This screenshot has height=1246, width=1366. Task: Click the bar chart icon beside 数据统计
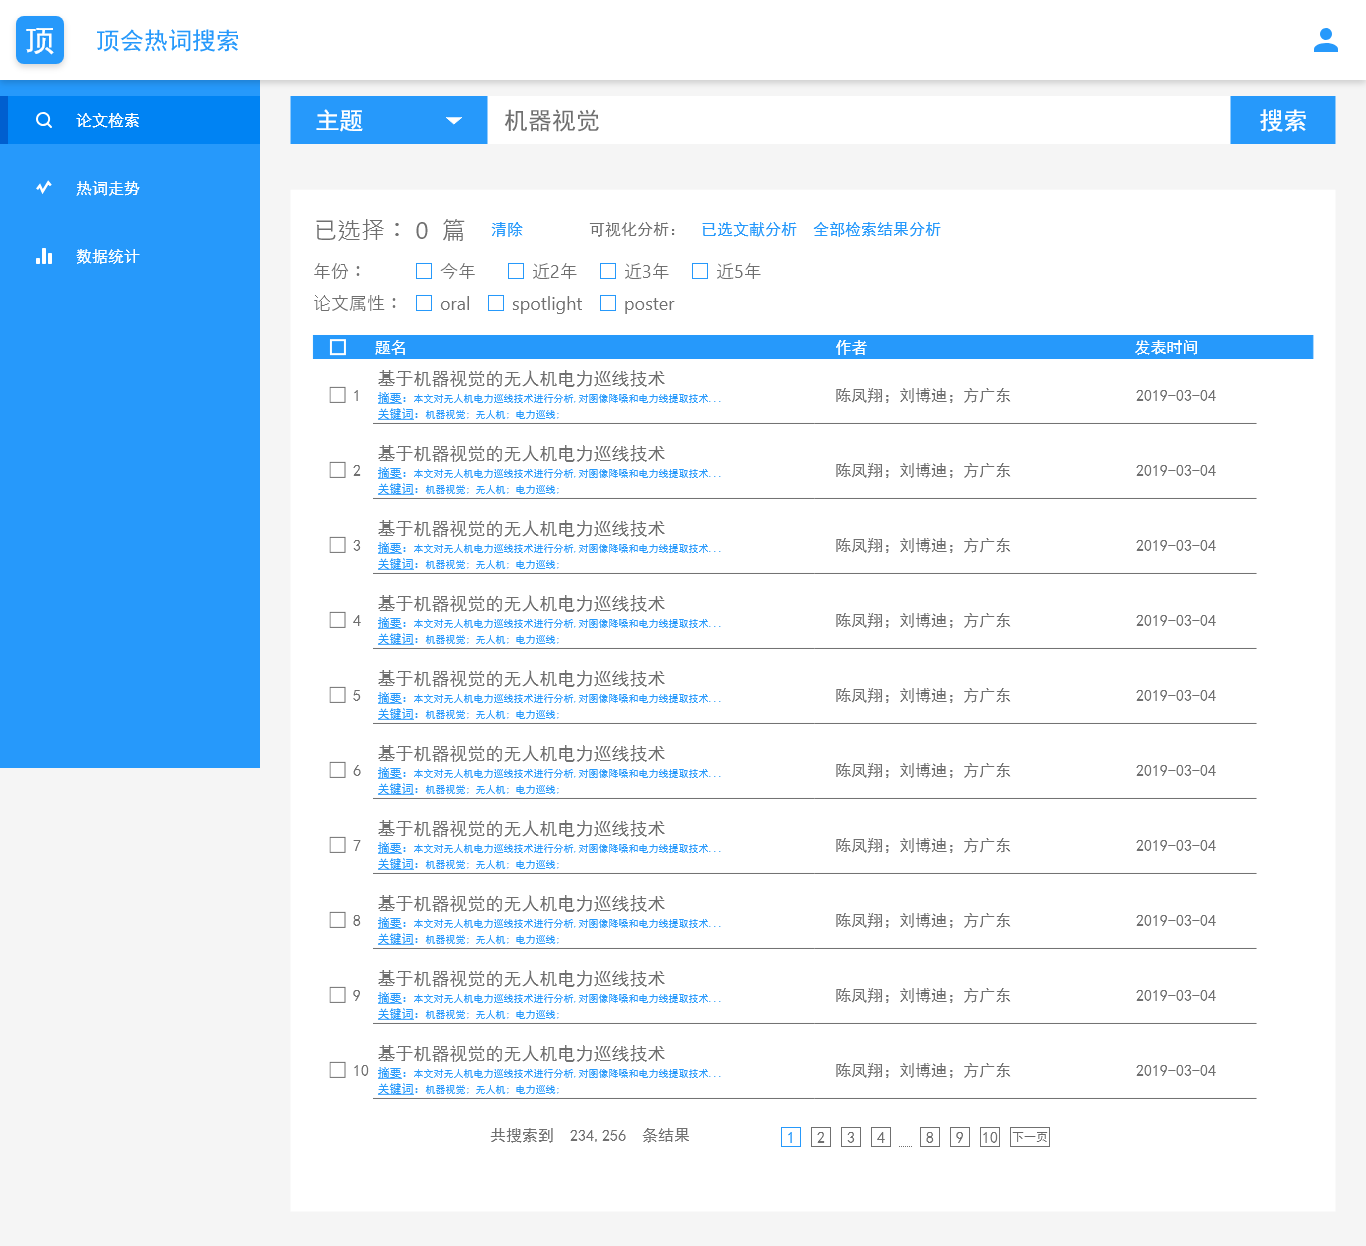[44, 256]
